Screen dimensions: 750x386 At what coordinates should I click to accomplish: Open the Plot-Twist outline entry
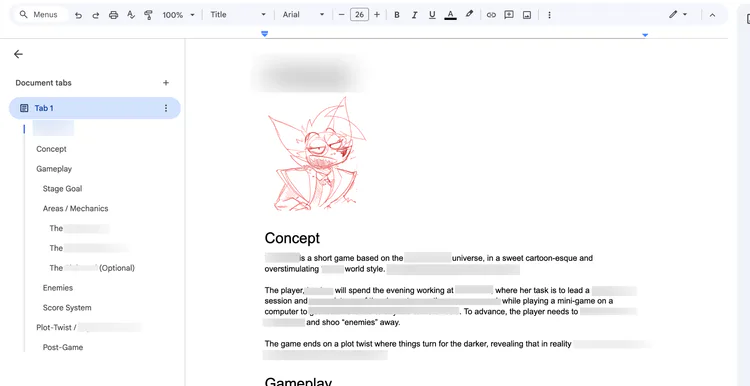tap(88, 328)
